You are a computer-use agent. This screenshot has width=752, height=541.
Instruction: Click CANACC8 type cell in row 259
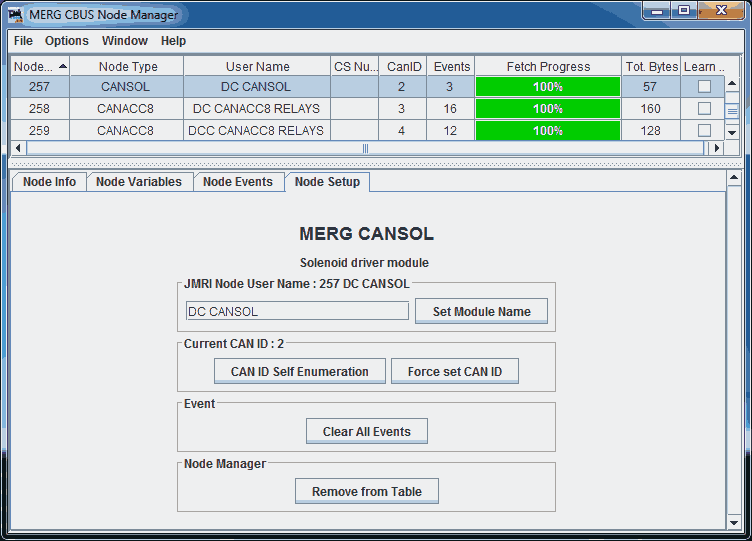[126, 130]
